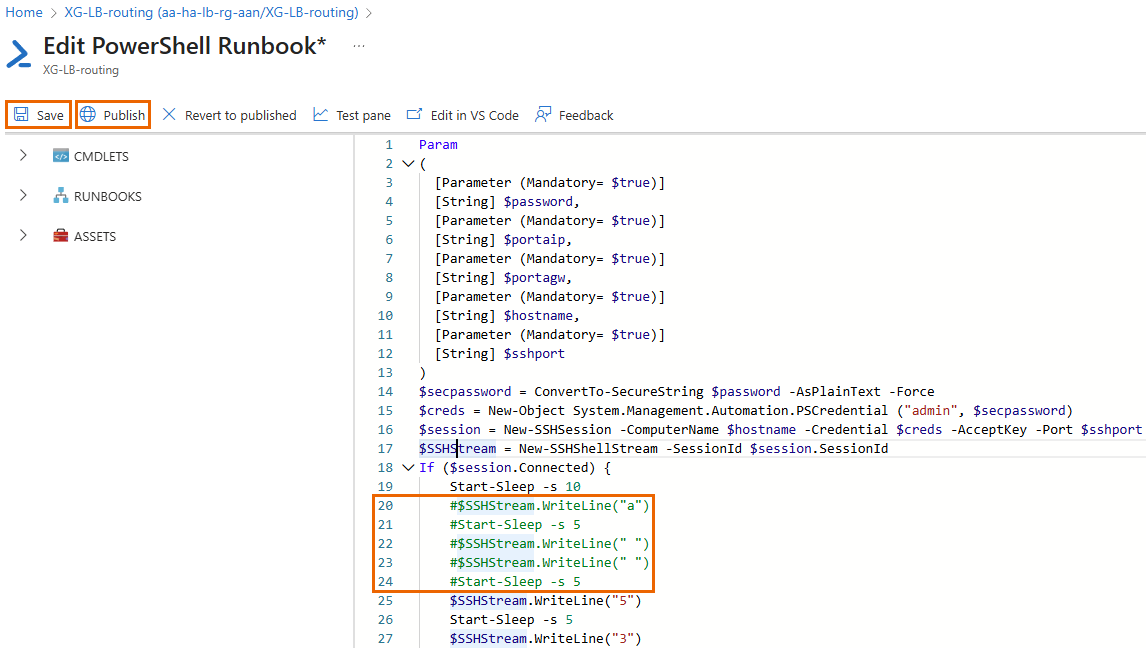Expand the CMDLETS section

point(22,155)
